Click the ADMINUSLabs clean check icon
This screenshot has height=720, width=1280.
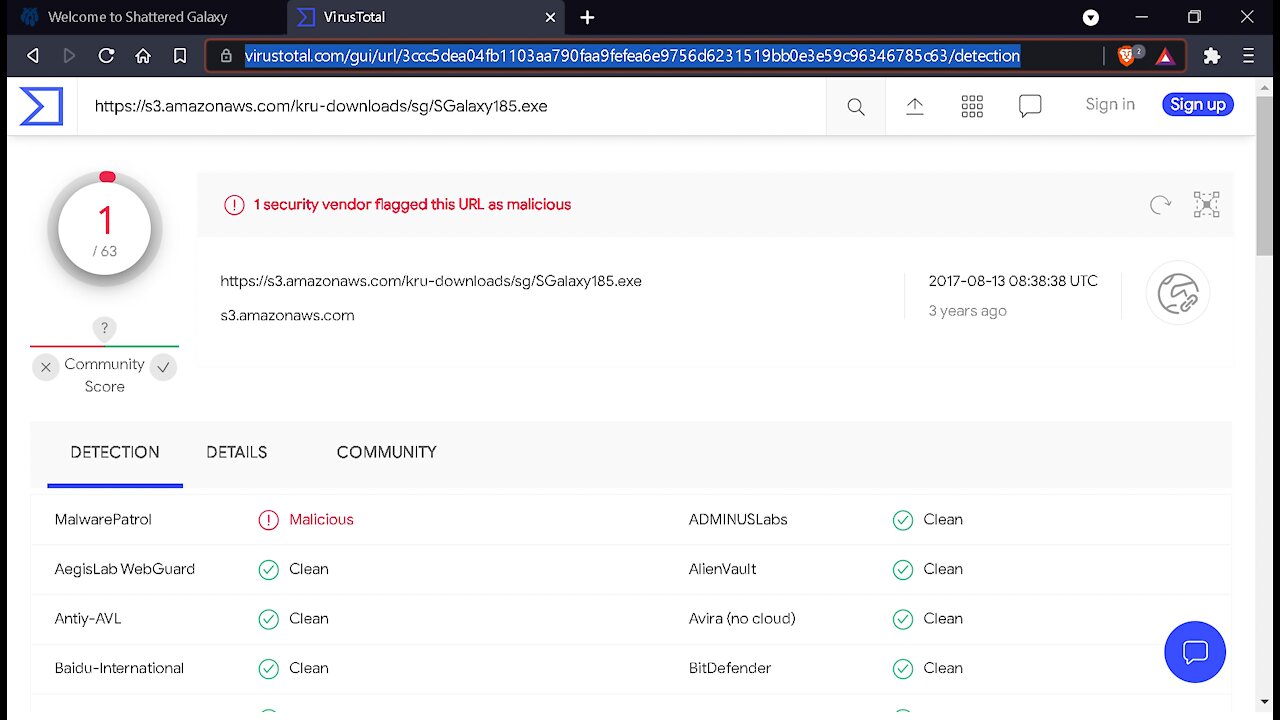coord(902,520)
